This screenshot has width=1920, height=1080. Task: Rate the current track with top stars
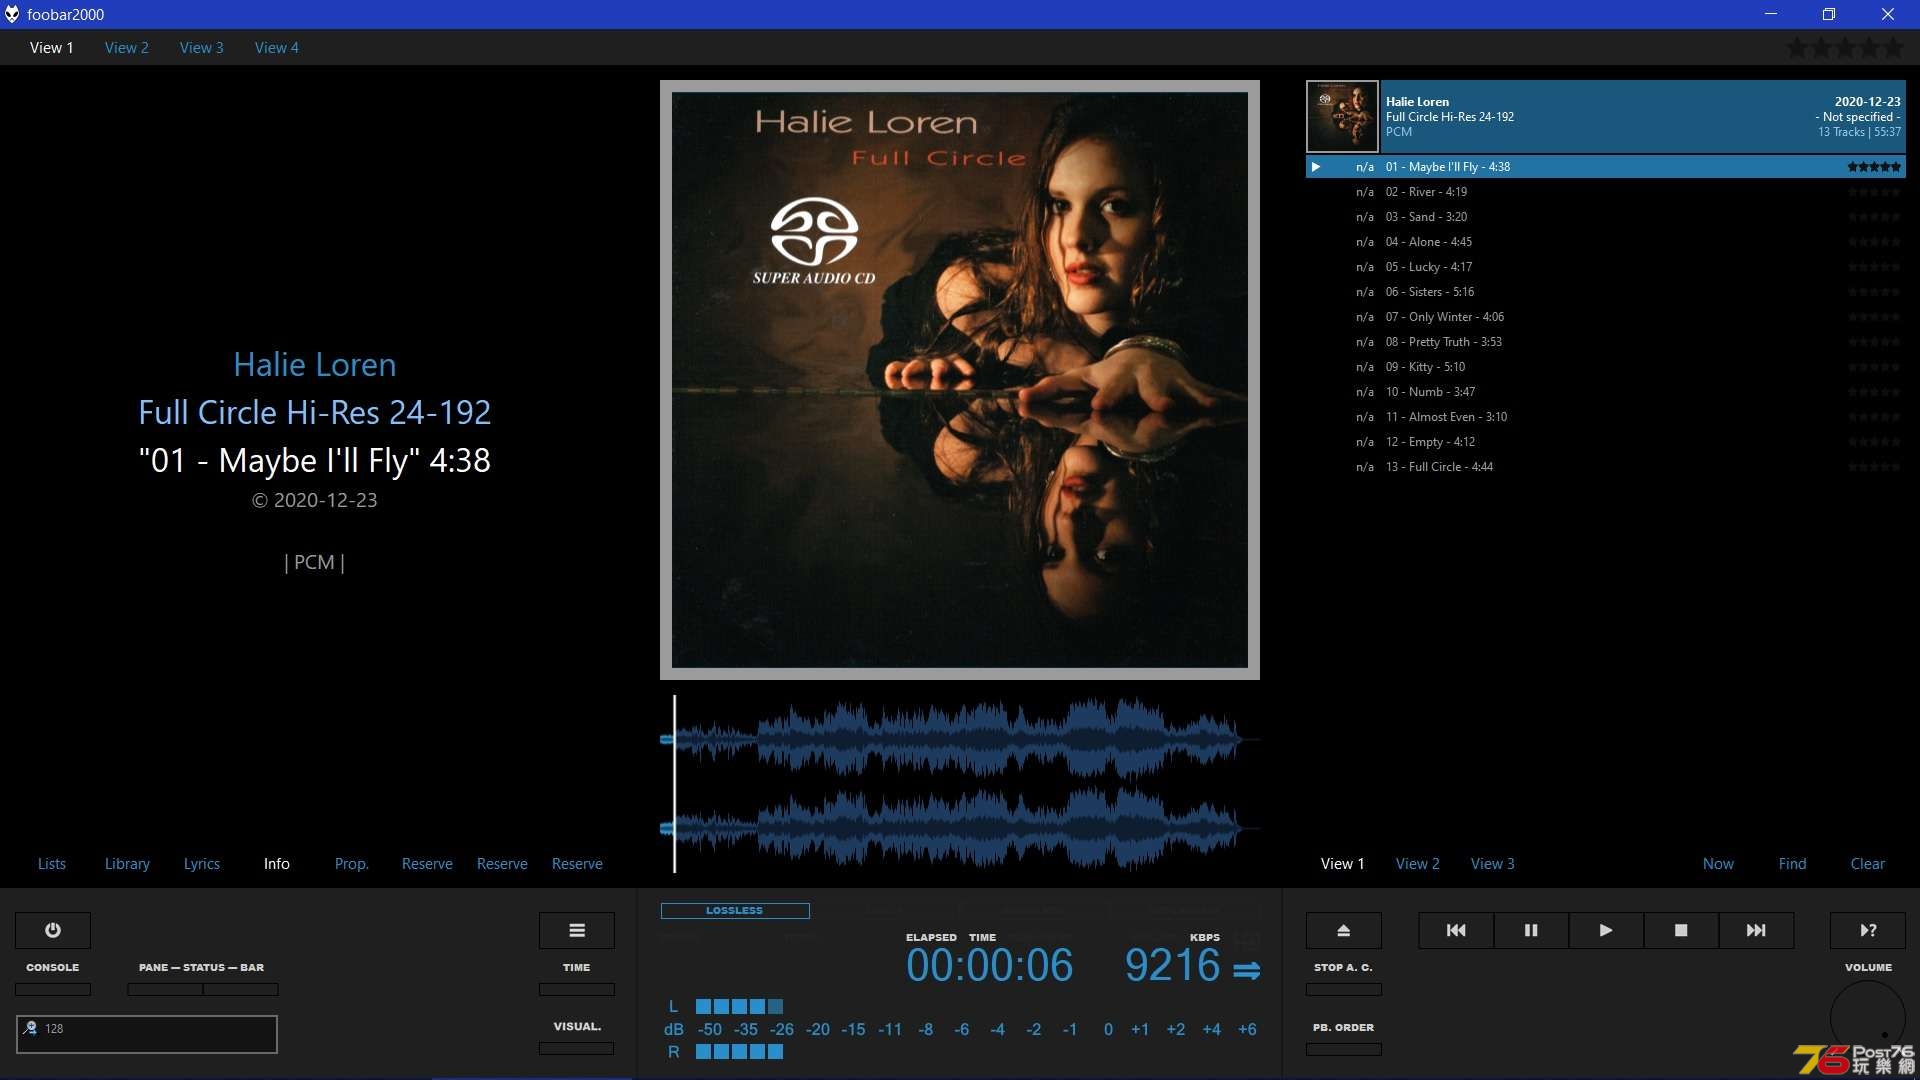(1845, 47)
